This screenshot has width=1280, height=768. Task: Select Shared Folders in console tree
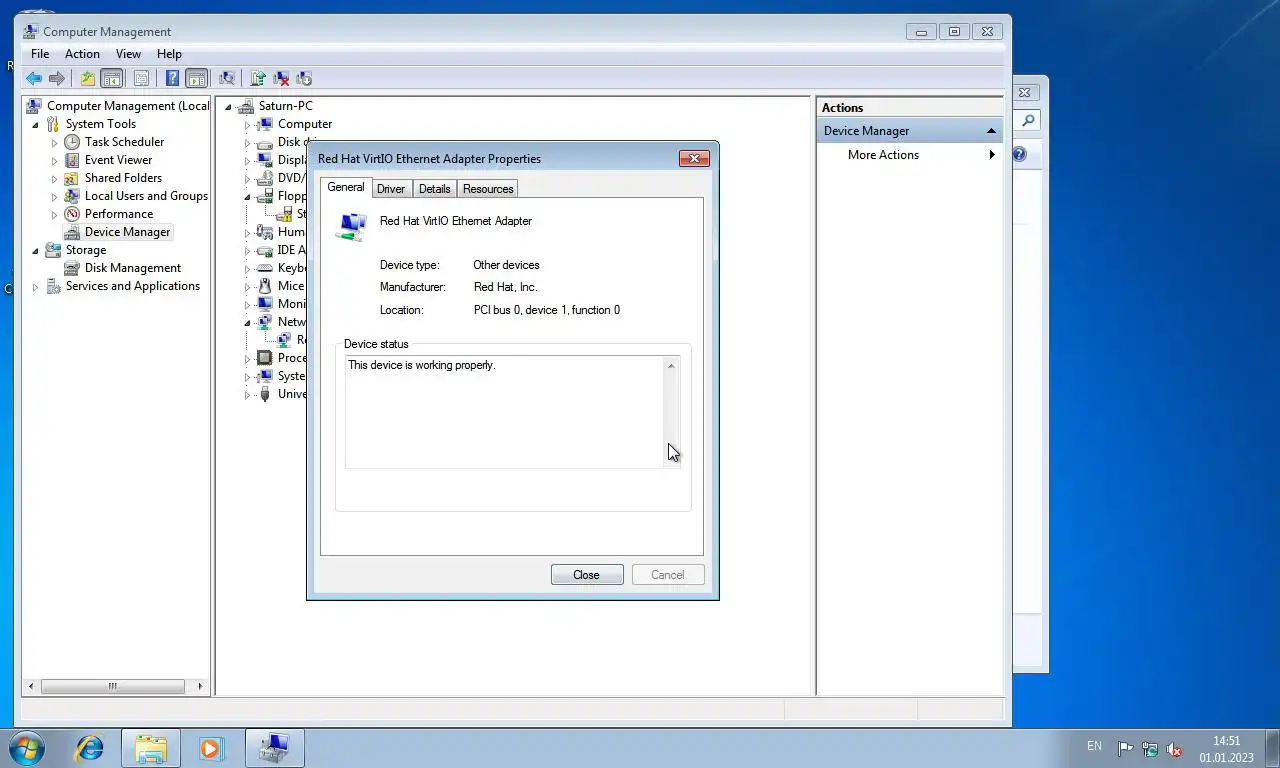coord(123,178)
